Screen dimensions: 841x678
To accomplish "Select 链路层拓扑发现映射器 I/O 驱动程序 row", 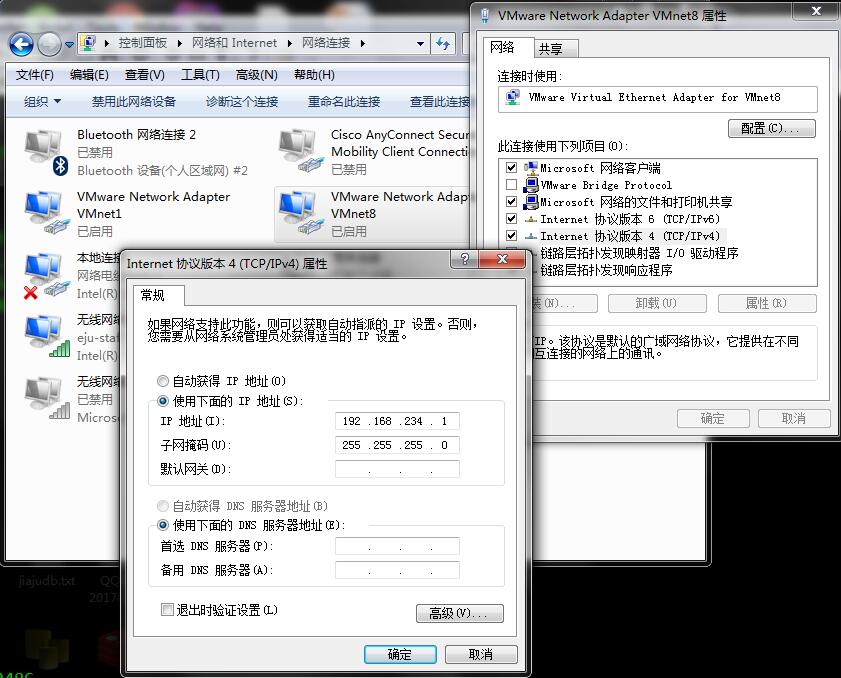I will point(638,253).
